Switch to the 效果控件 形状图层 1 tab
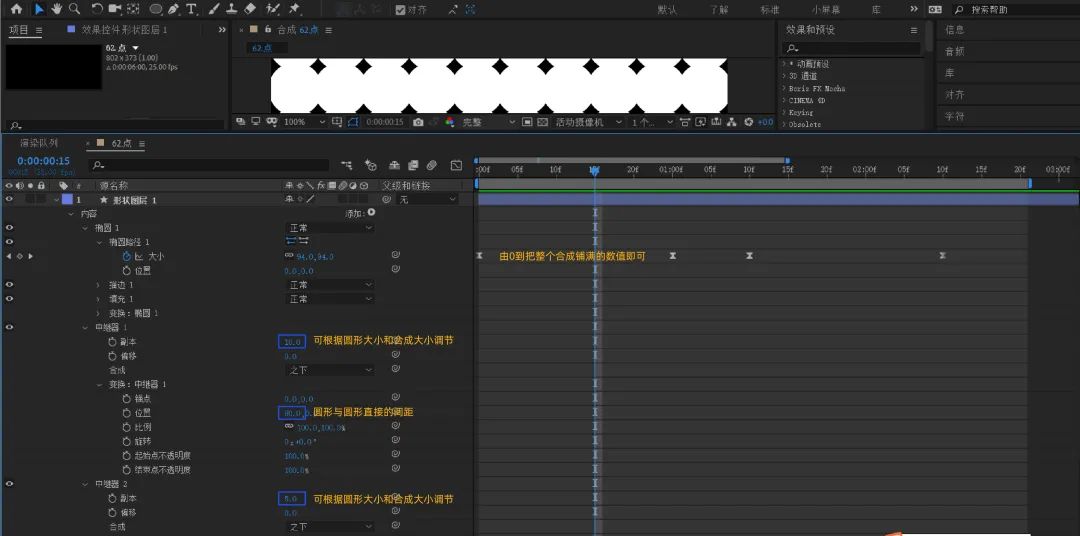Screen dimensions: 1080x536 [x=124, y=30]
